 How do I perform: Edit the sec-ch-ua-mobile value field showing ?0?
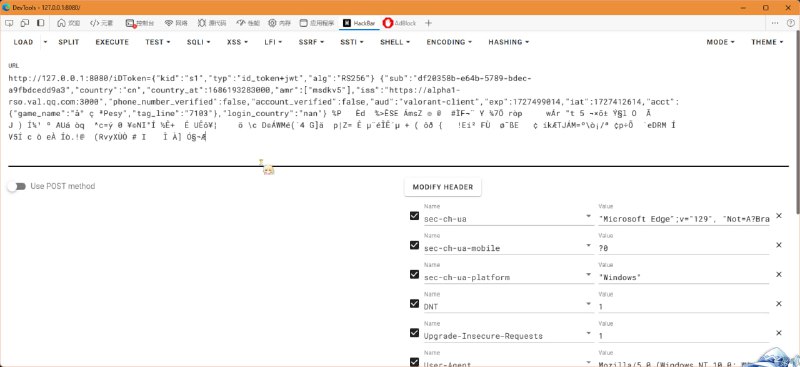tap(684, 248)
